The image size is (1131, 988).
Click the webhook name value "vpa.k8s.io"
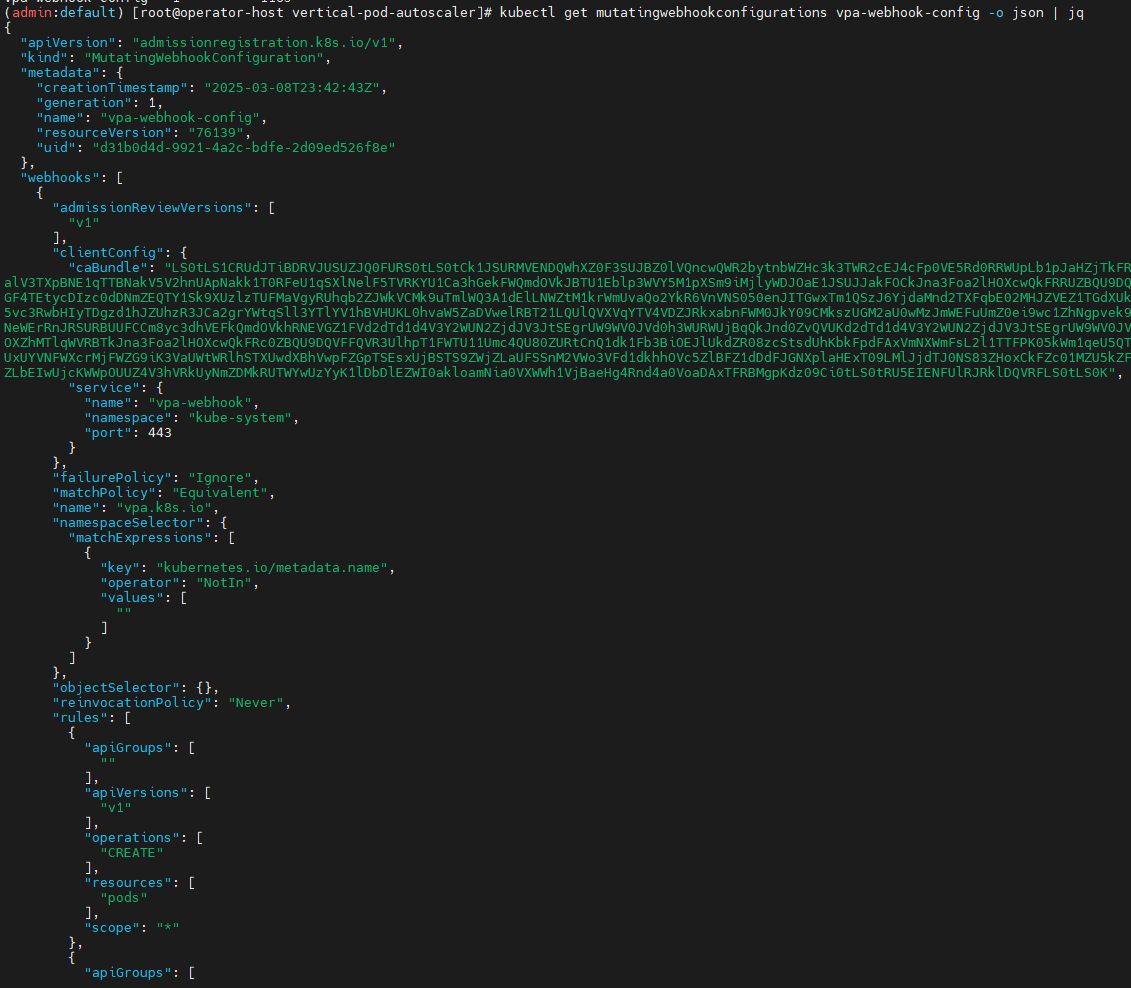164,508
